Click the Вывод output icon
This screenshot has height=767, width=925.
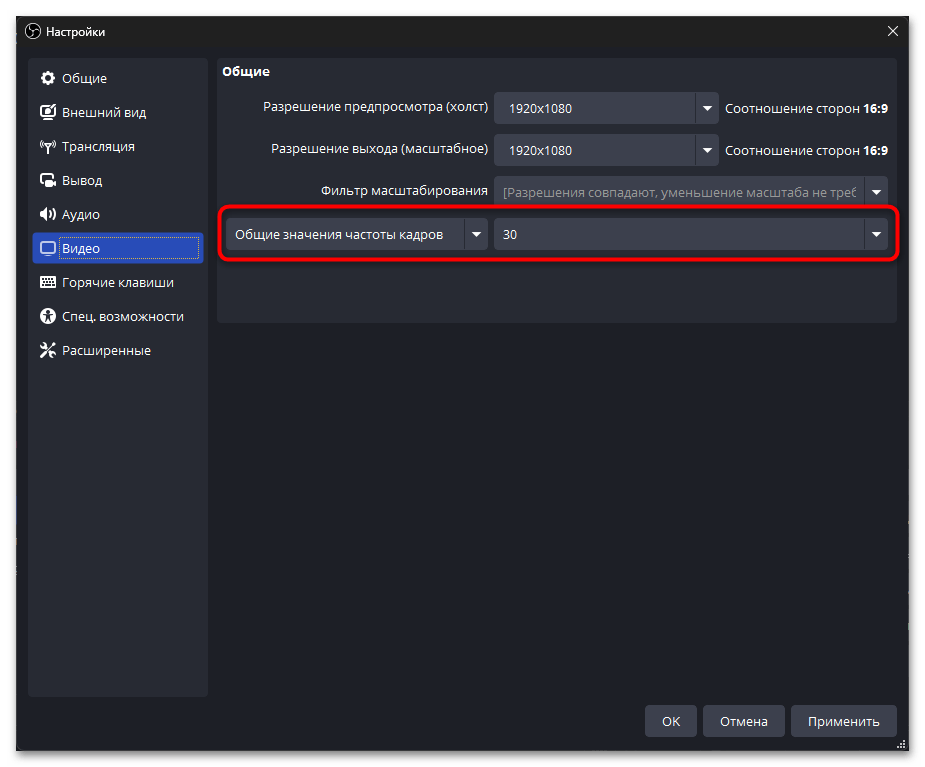coord(47,181)
